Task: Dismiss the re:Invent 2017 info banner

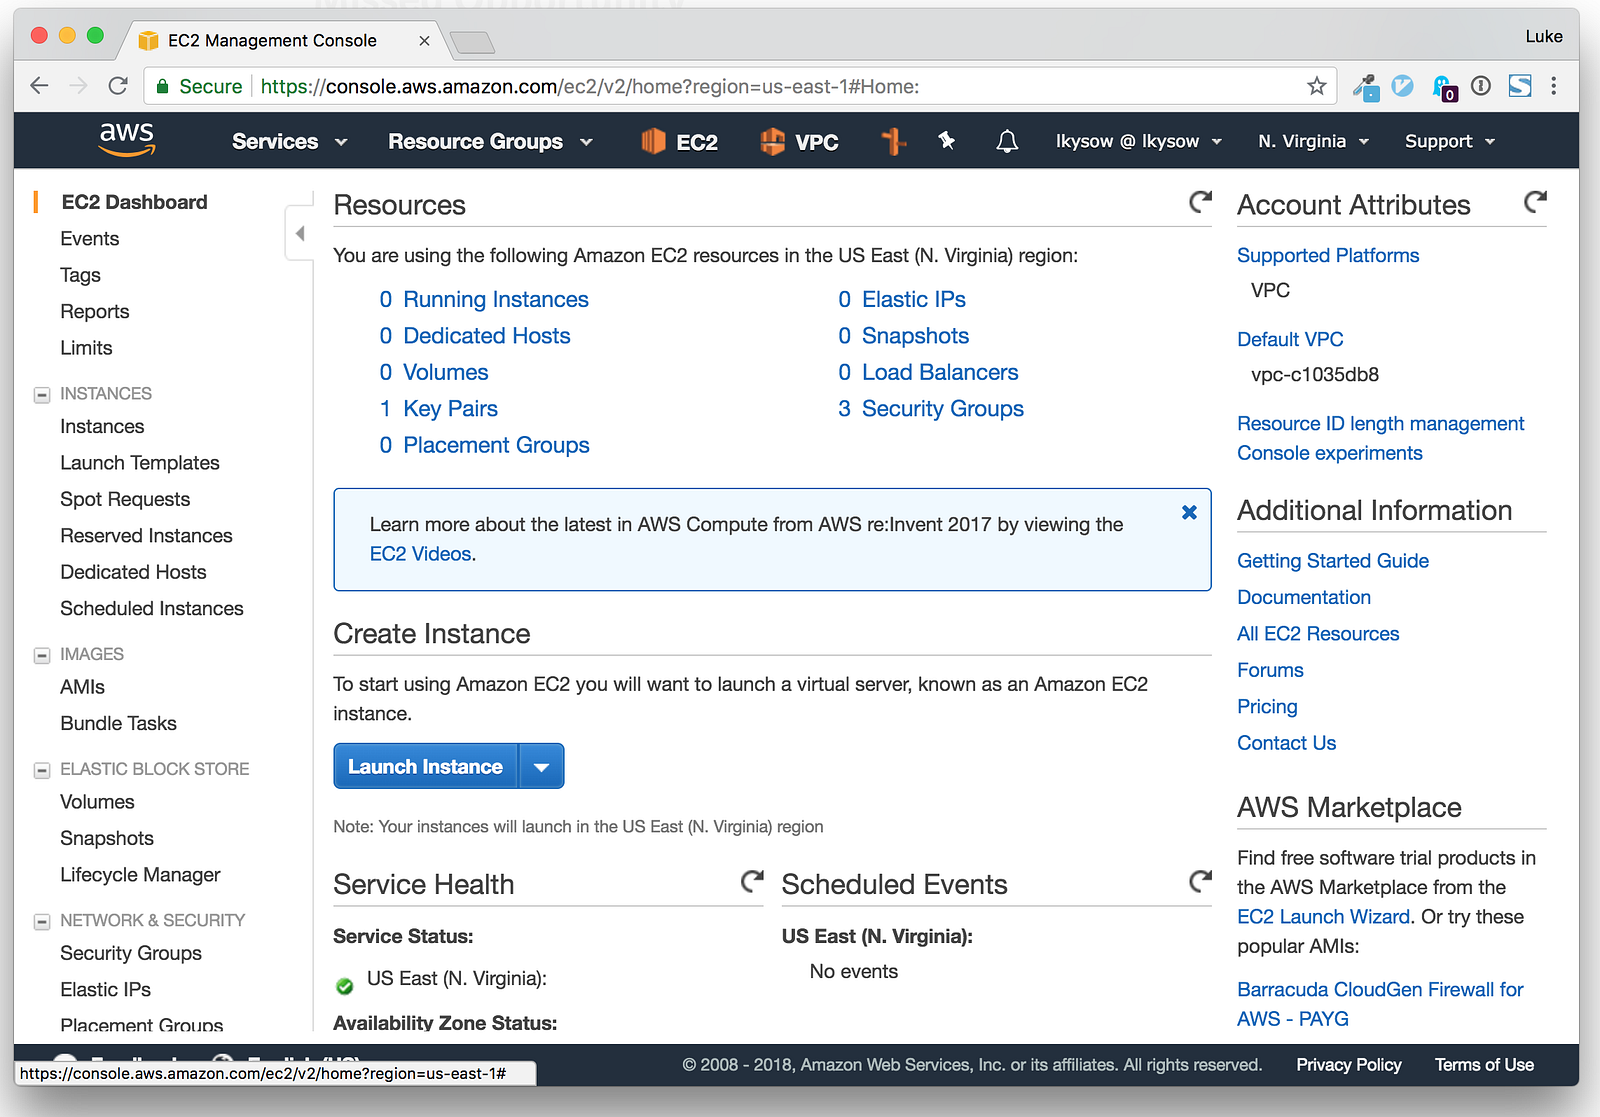Action: [x=1189, y=512]
